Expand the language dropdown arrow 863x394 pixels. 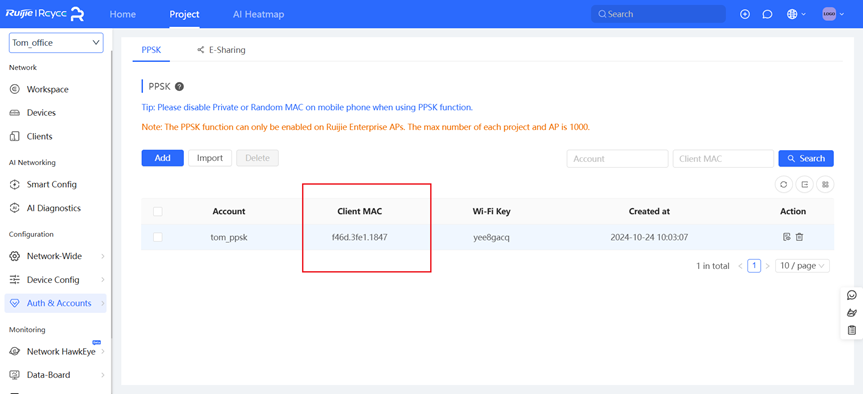tap(804, 14)
